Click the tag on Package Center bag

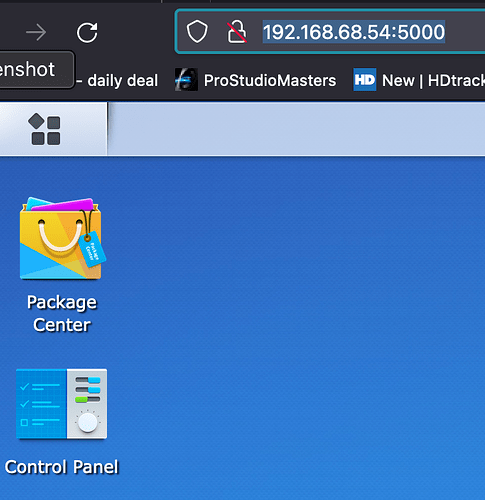click(92, 249)
